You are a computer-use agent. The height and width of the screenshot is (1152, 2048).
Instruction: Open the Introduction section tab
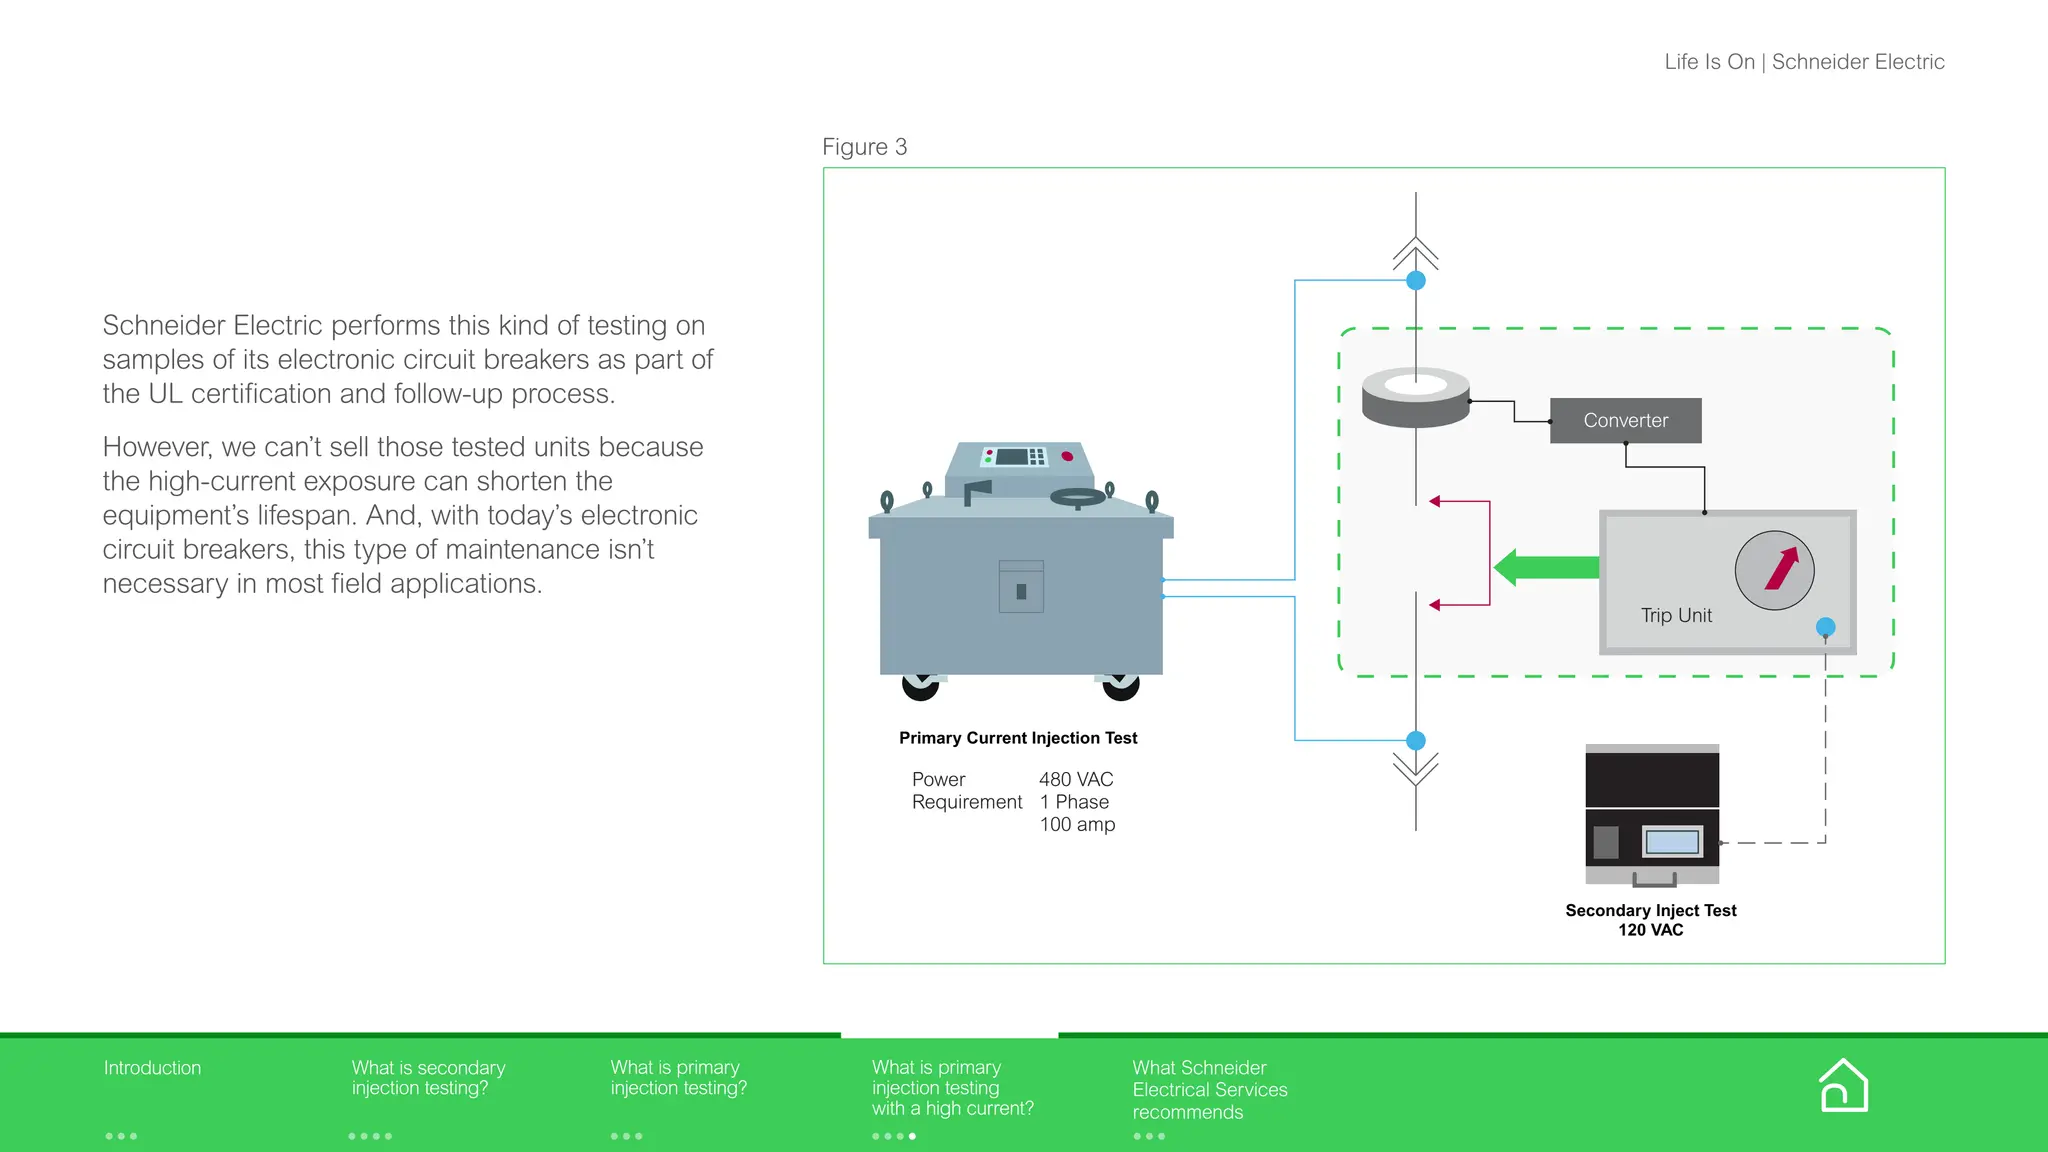(152, 1068)
